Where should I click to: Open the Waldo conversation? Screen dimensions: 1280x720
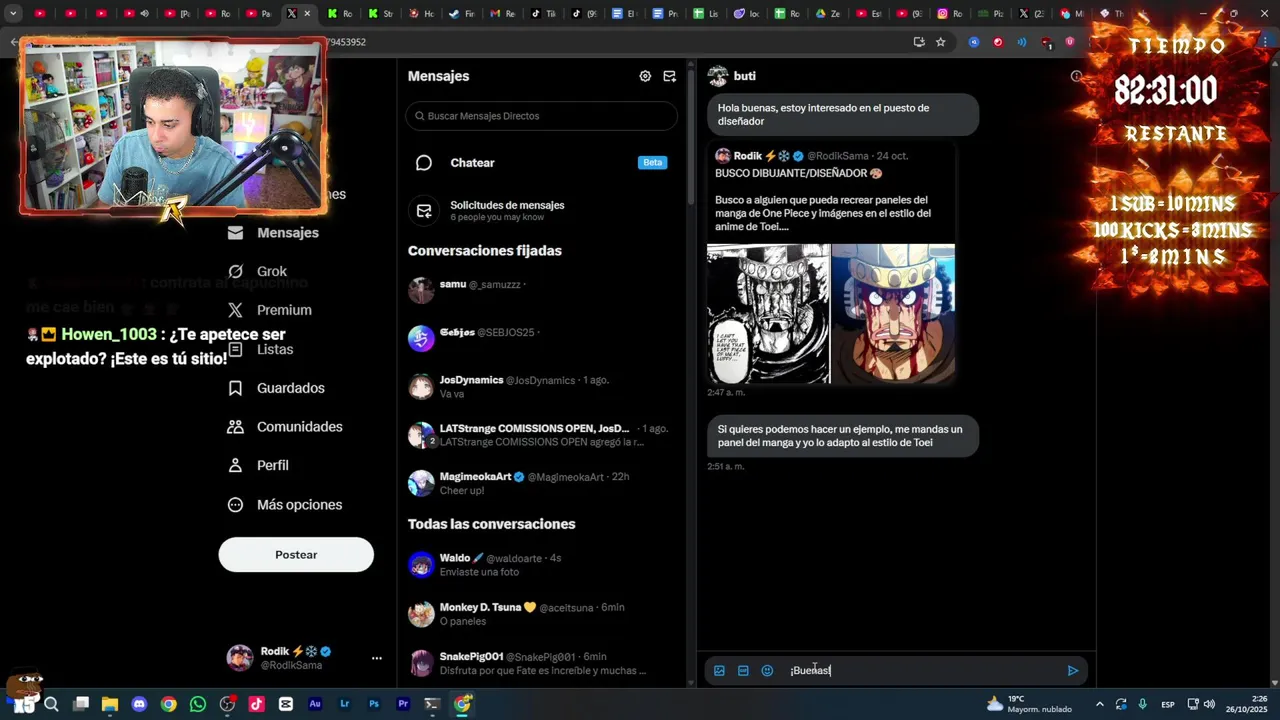point(541,564)
